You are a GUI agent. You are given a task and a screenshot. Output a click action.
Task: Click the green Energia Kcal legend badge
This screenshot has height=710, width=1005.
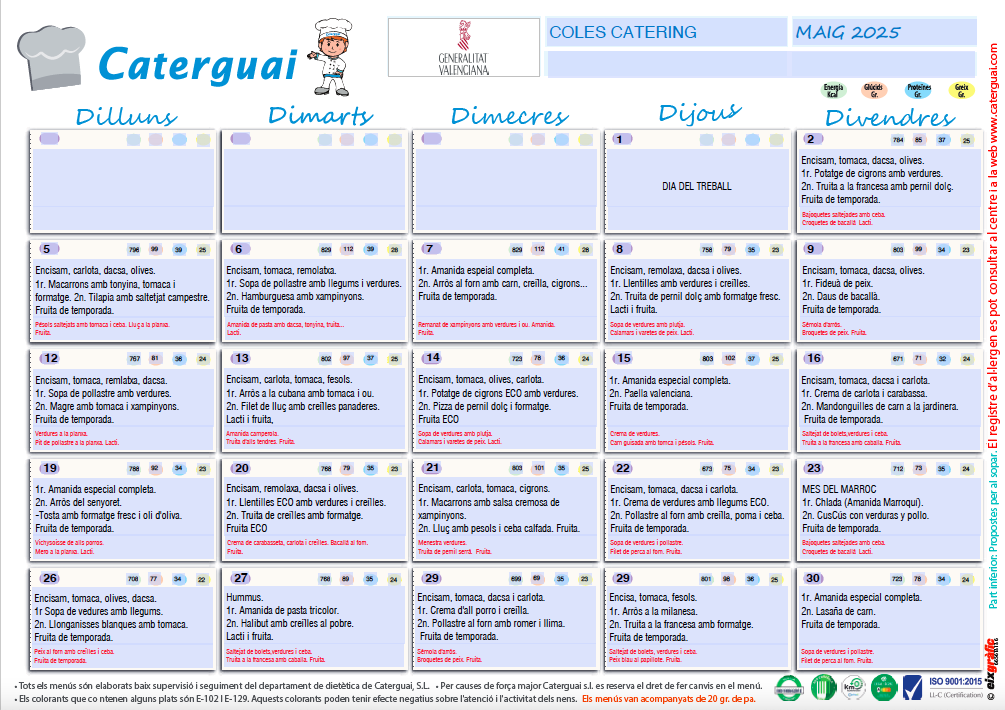[832, 91]
